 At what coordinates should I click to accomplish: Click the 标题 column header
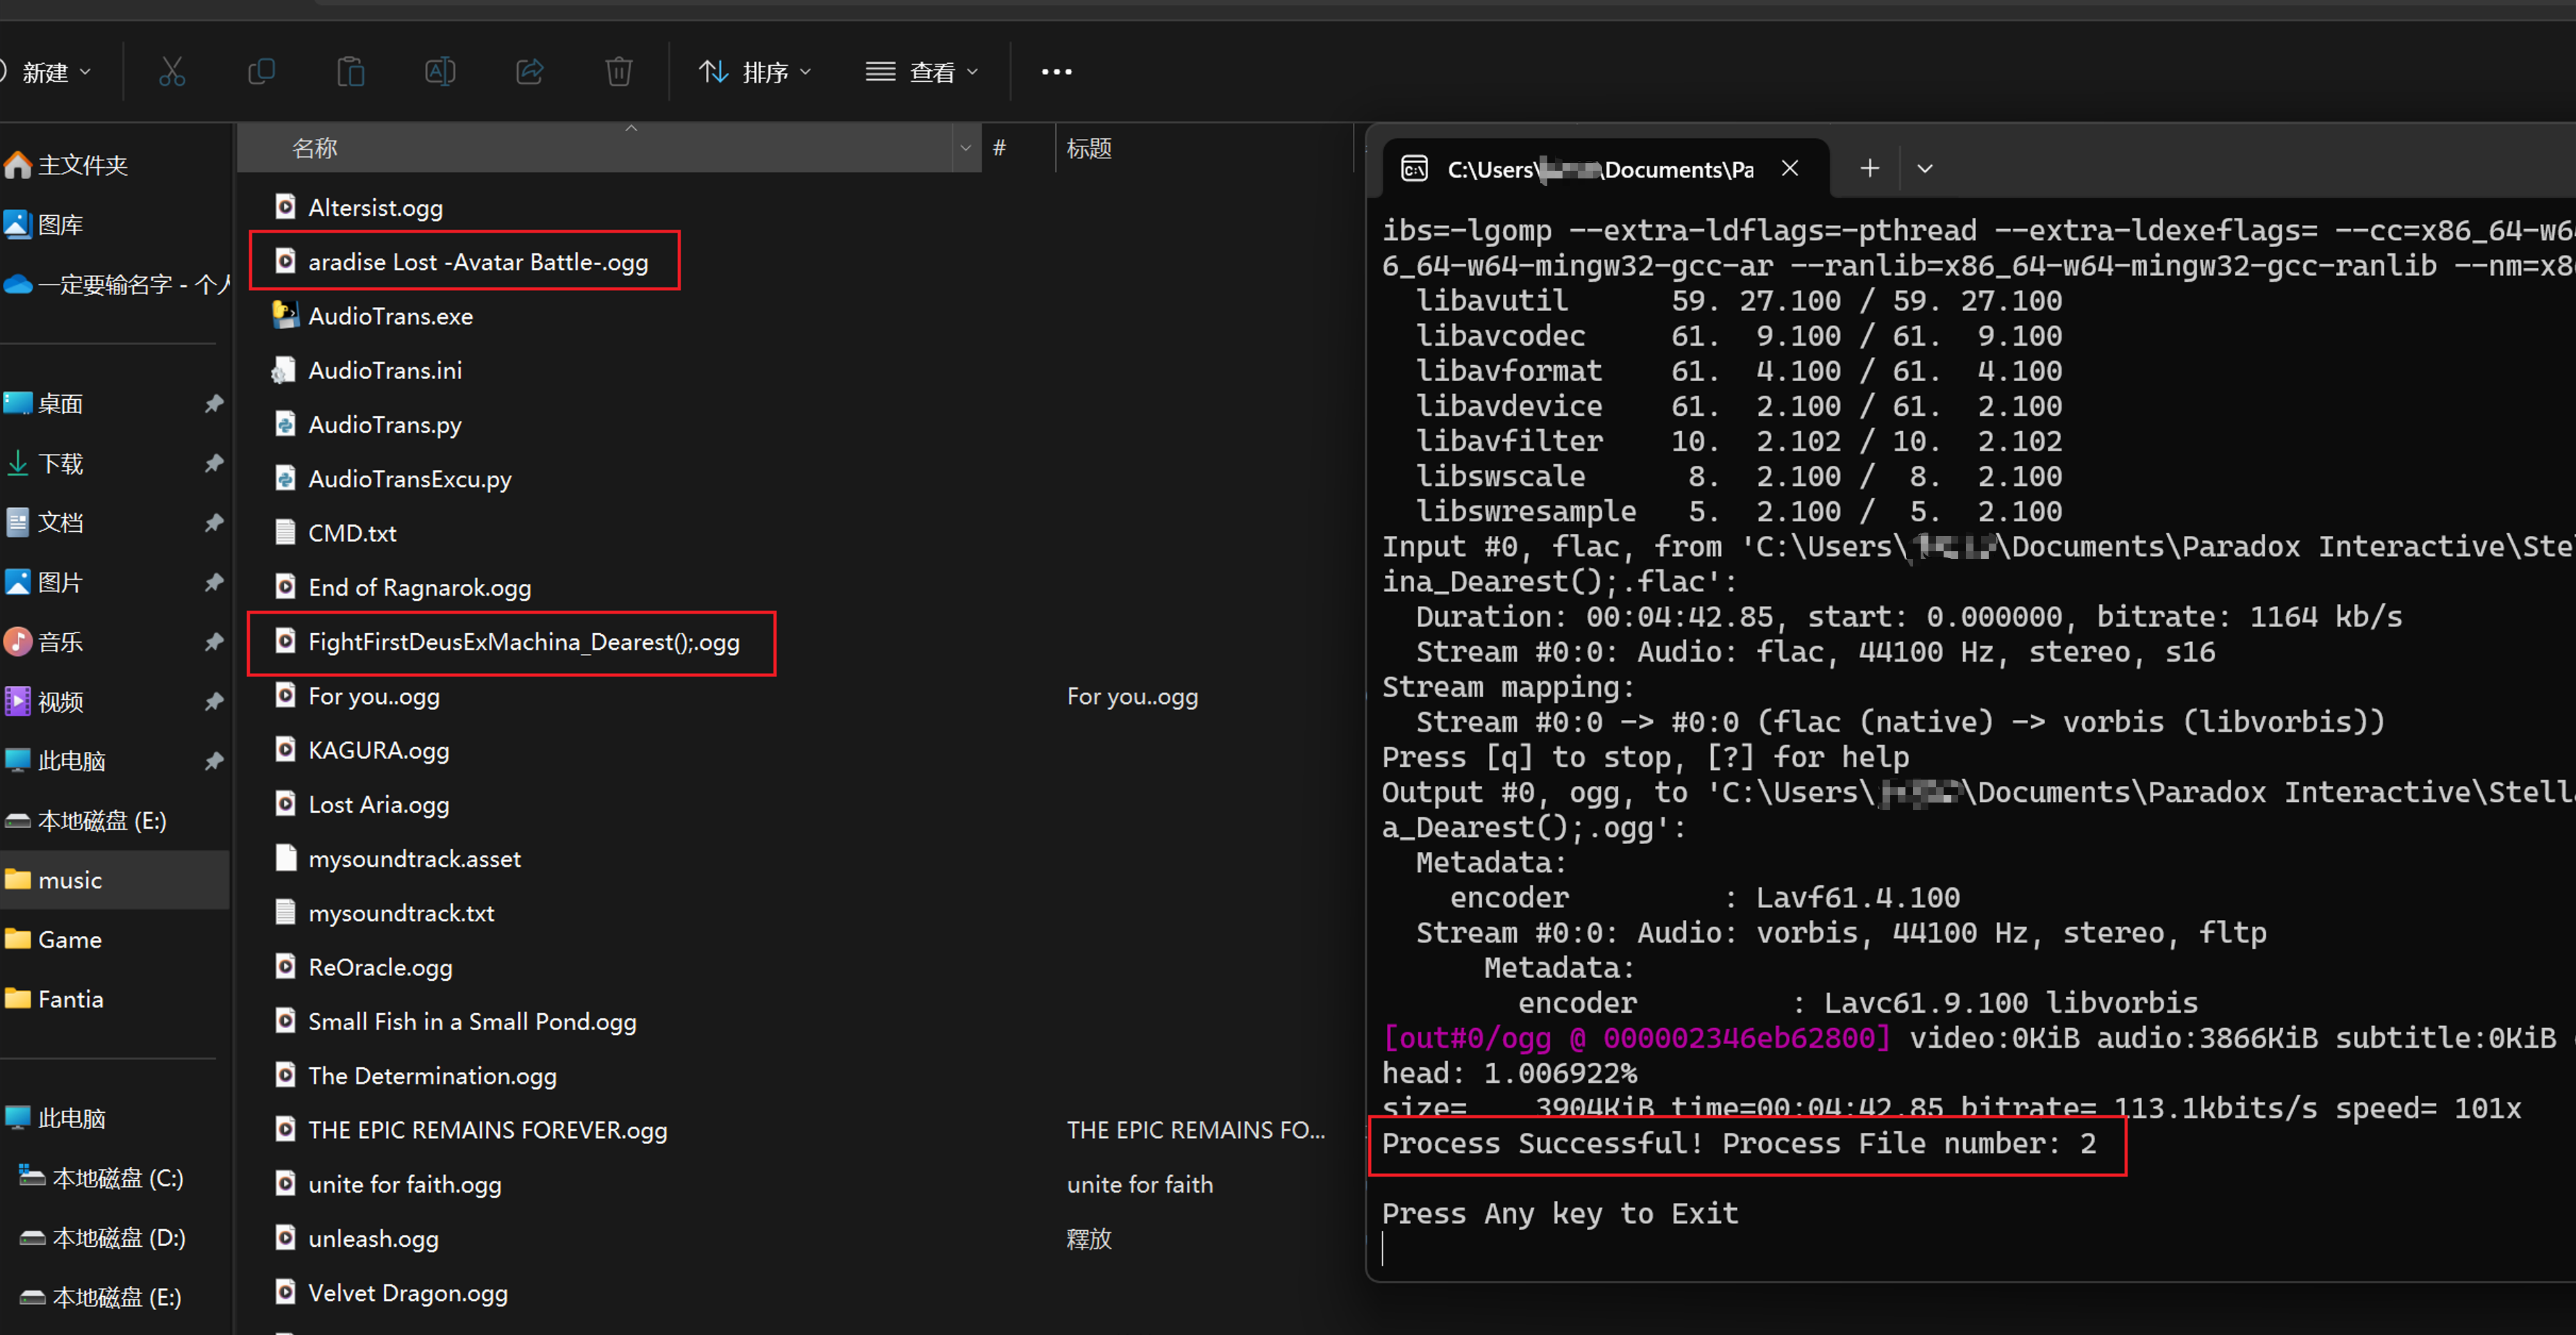coord(1089,148)
